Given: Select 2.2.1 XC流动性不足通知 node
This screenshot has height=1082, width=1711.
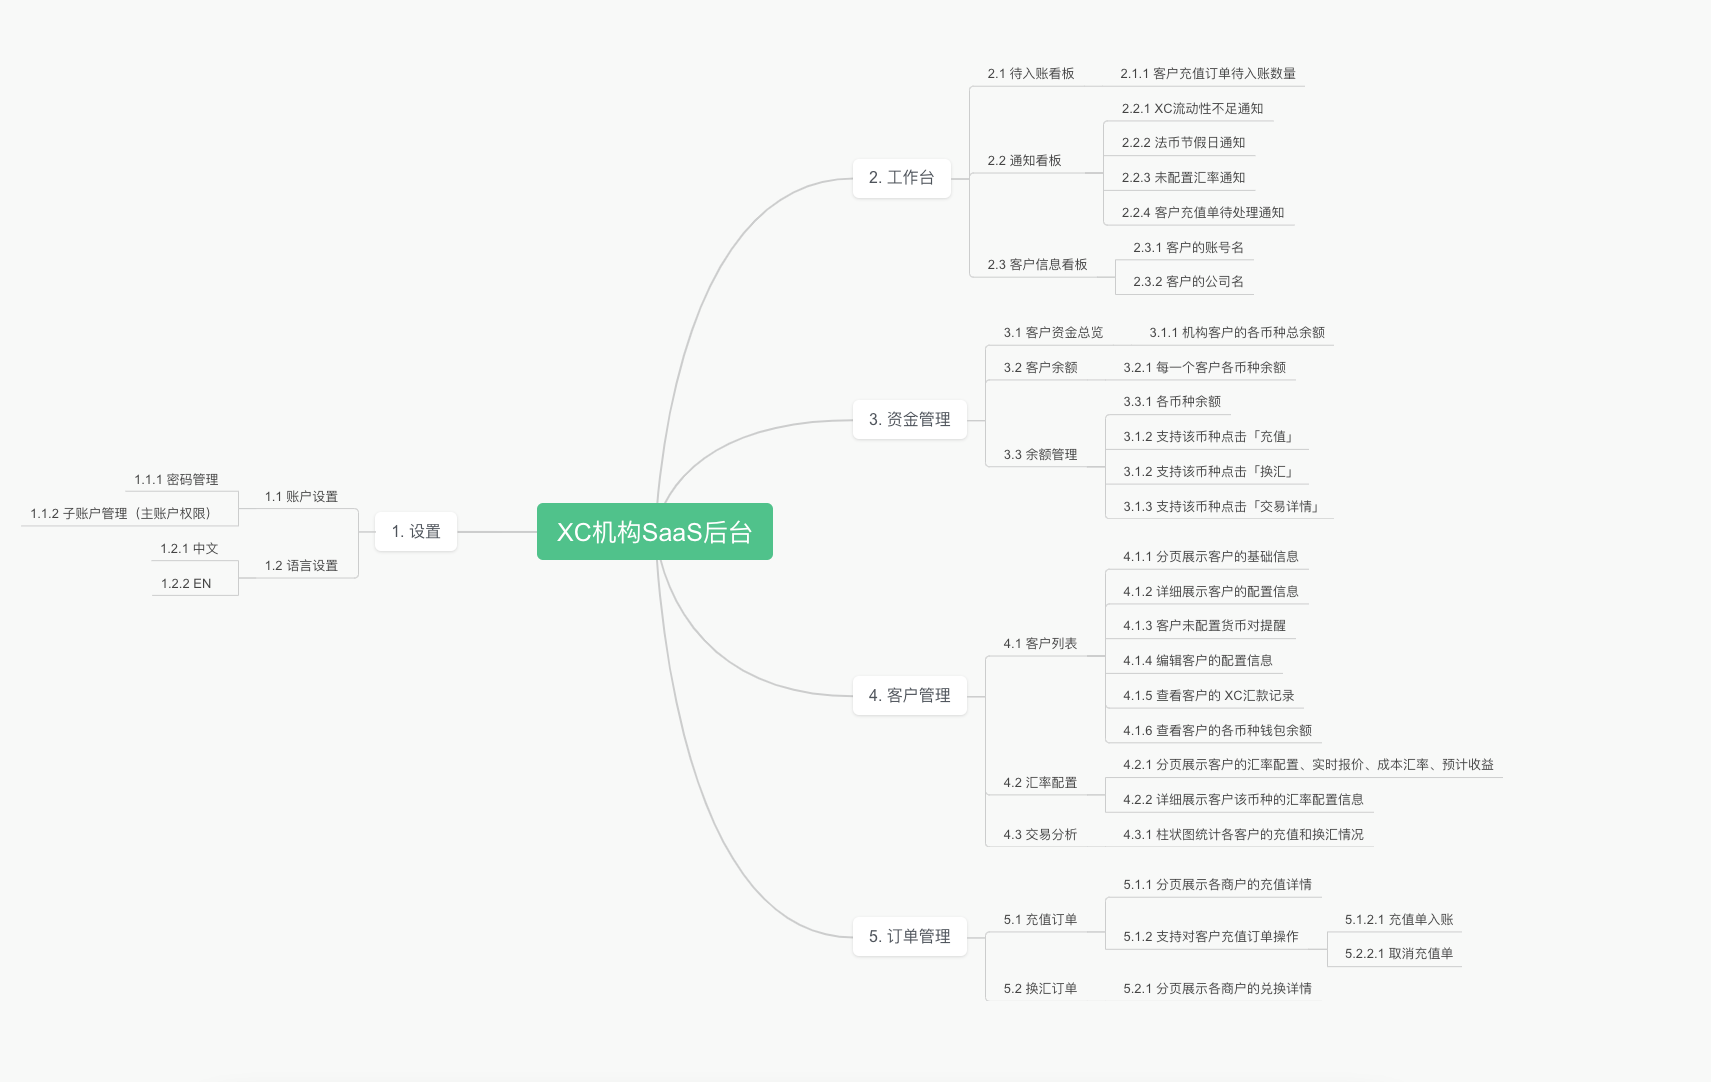Looking at the screenshot, I should click(x=1192, y=109).
